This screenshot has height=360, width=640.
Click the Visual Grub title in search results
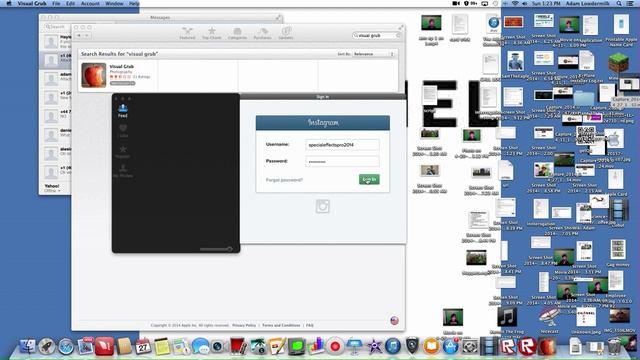pyautogui.click(x=122, y=66)
